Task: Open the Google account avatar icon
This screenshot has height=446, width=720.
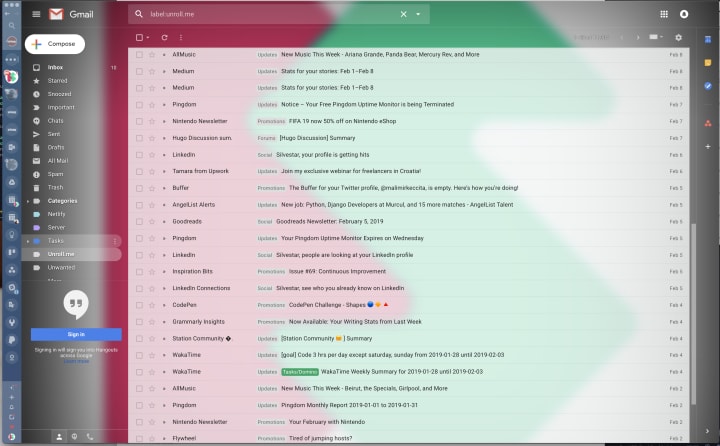Action: click(x=684, y=14)
